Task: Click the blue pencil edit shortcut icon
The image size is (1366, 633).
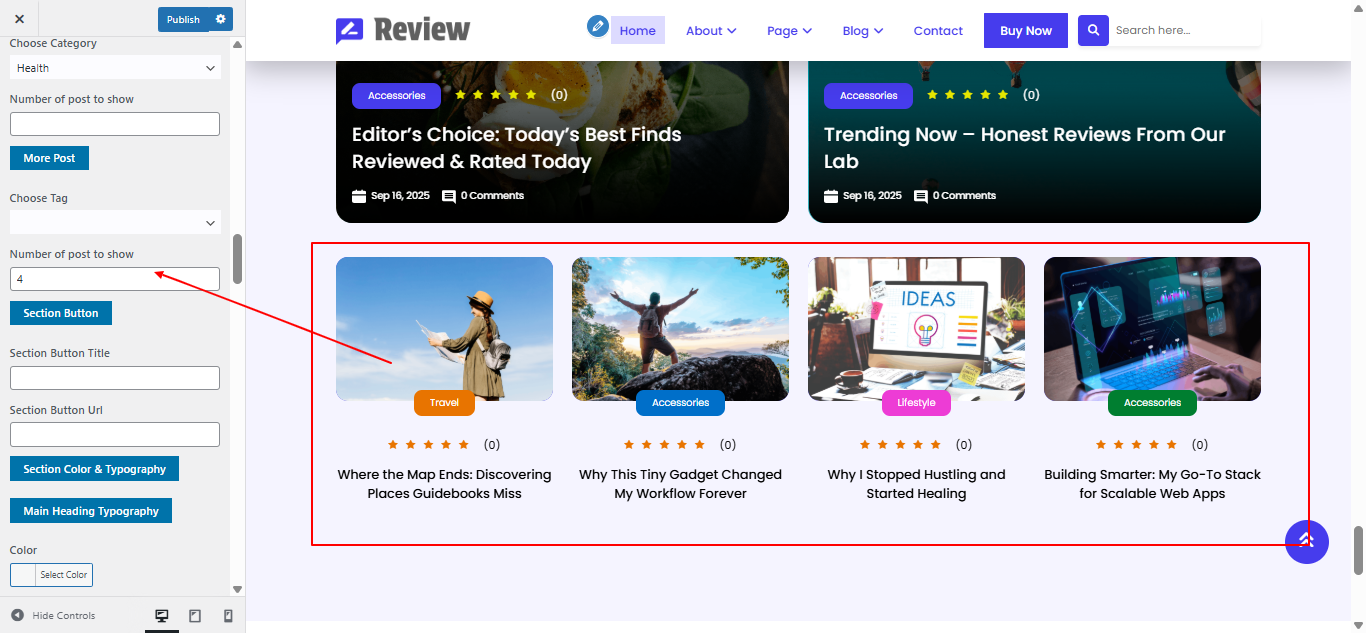Action: (598, 26)
